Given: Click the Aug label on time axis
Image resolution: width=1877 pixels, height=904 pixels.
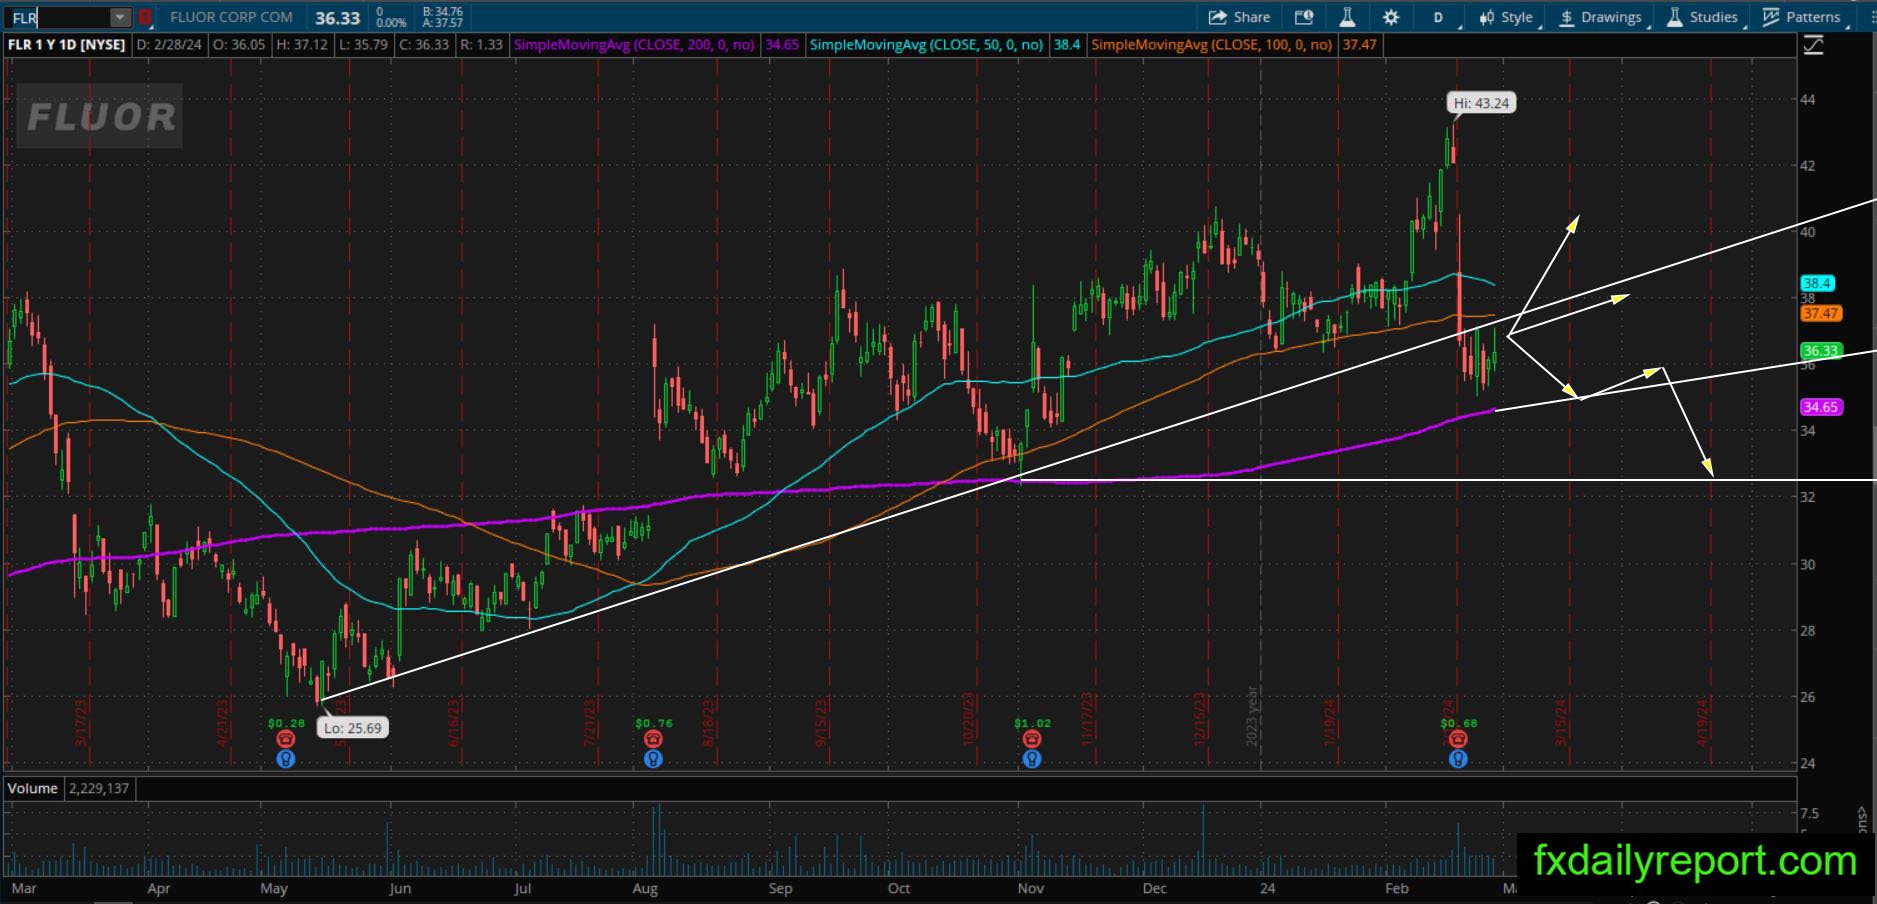Looking at the screenshot, I should pyautogui.click(x=645, y=888).
